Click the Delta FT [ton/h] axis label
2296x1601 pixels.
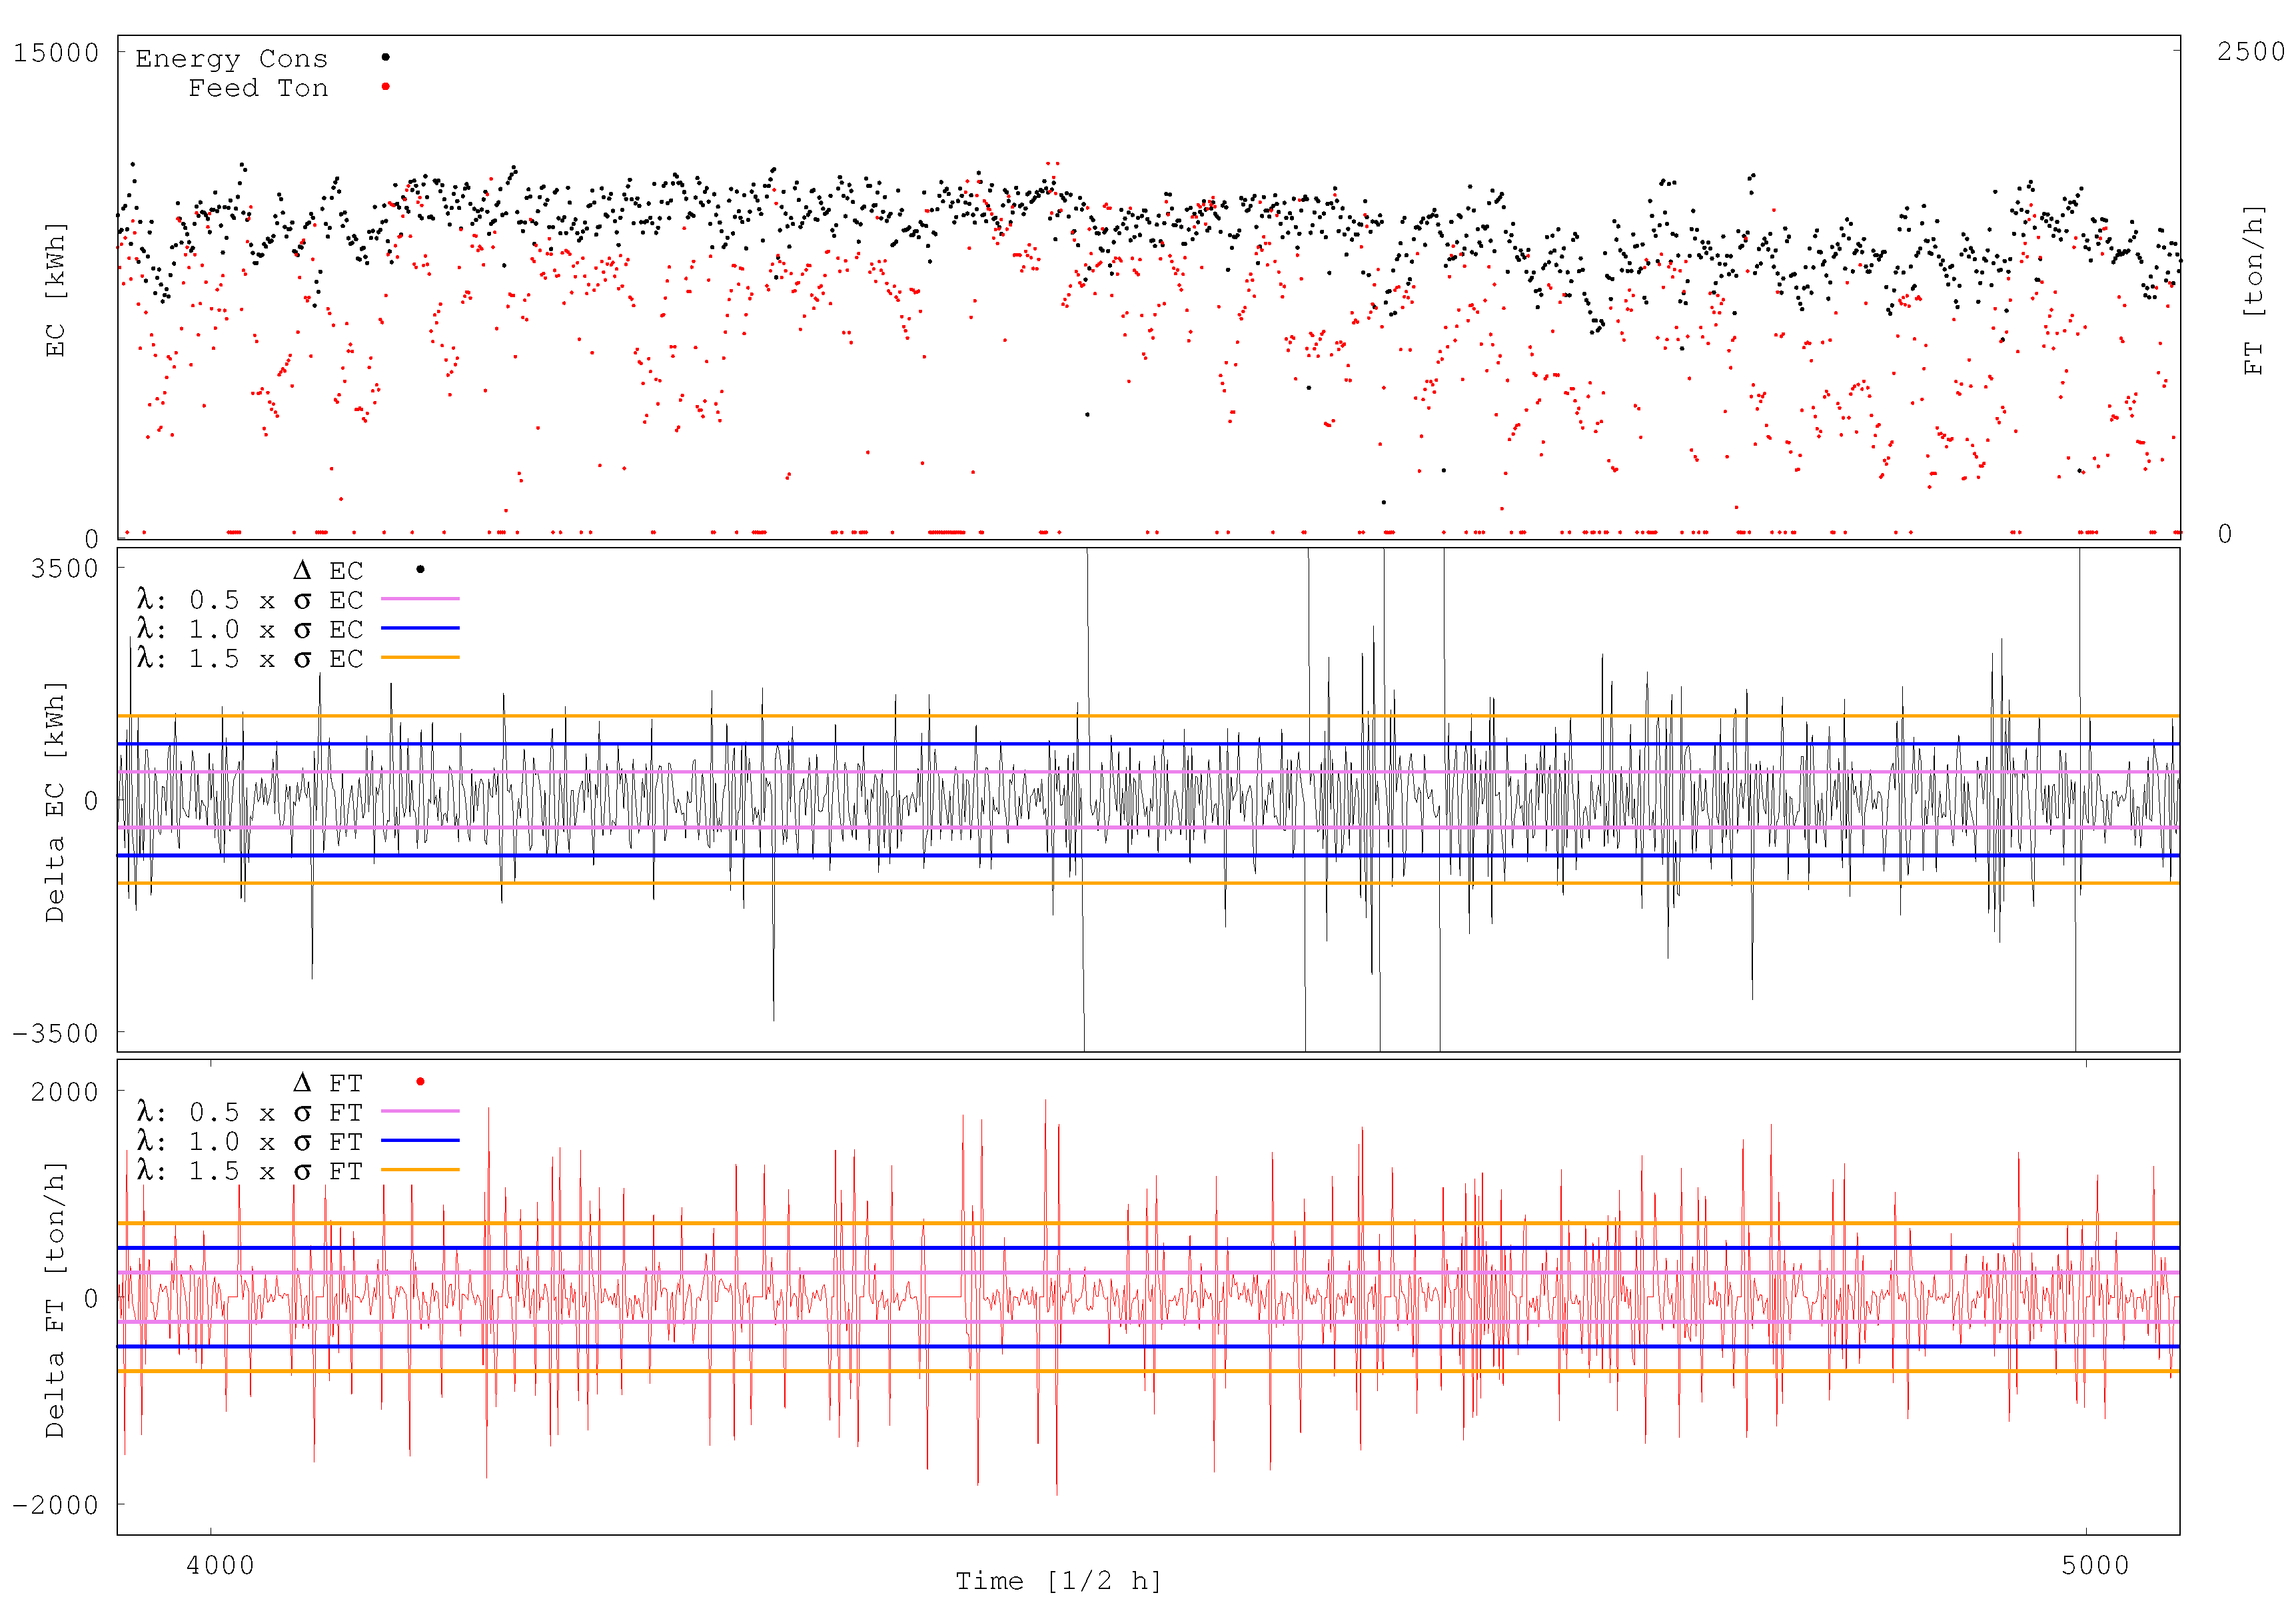55,1300
